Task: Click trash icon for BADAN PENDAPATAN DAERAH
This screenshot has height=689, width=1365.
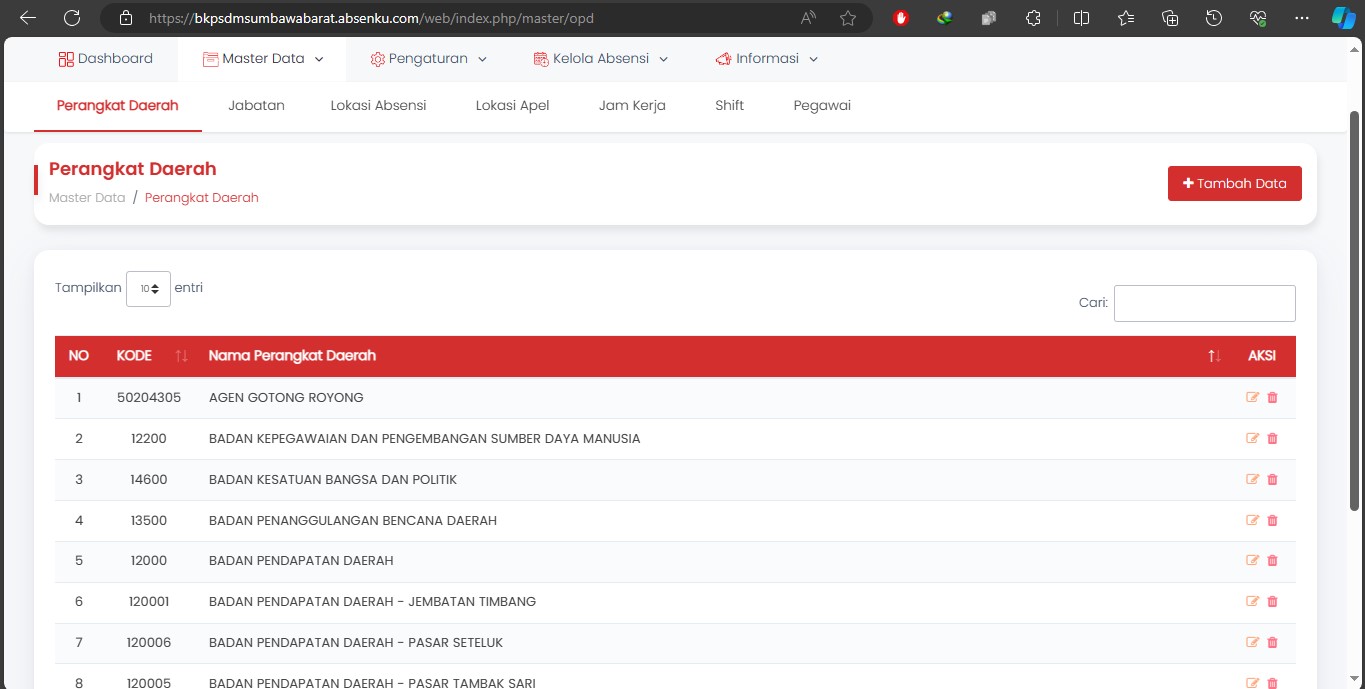Action: [1272, 561]
